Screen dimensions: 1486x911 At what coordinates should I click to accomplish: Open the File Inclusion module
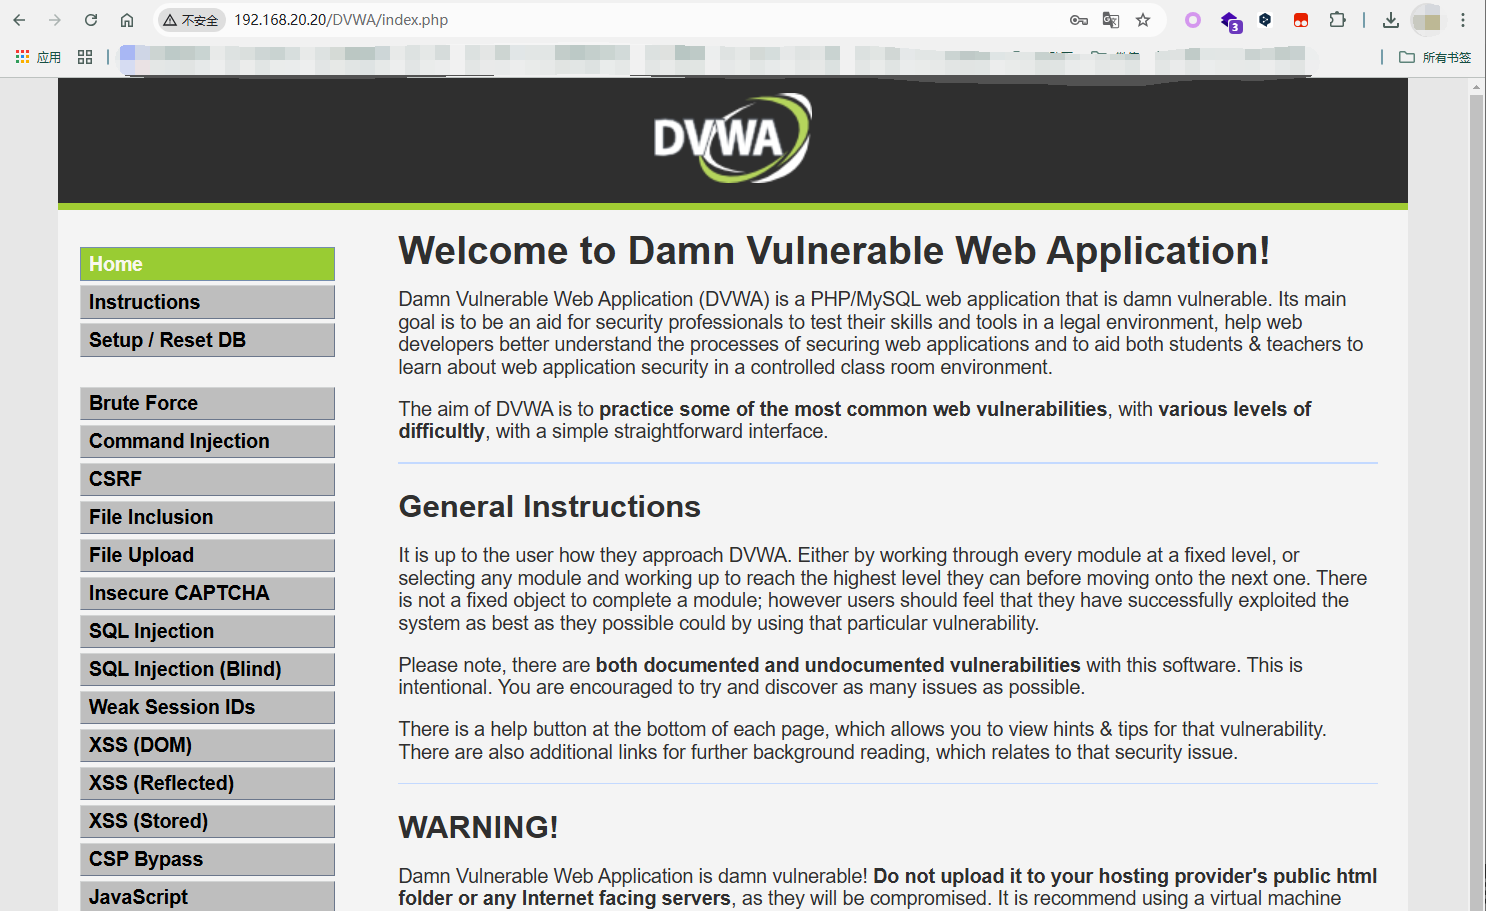[x=207, y=517]
